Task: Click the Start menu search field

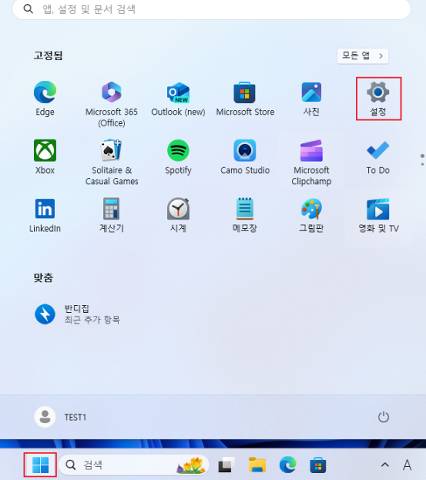Action: click(x=211, y=9)
